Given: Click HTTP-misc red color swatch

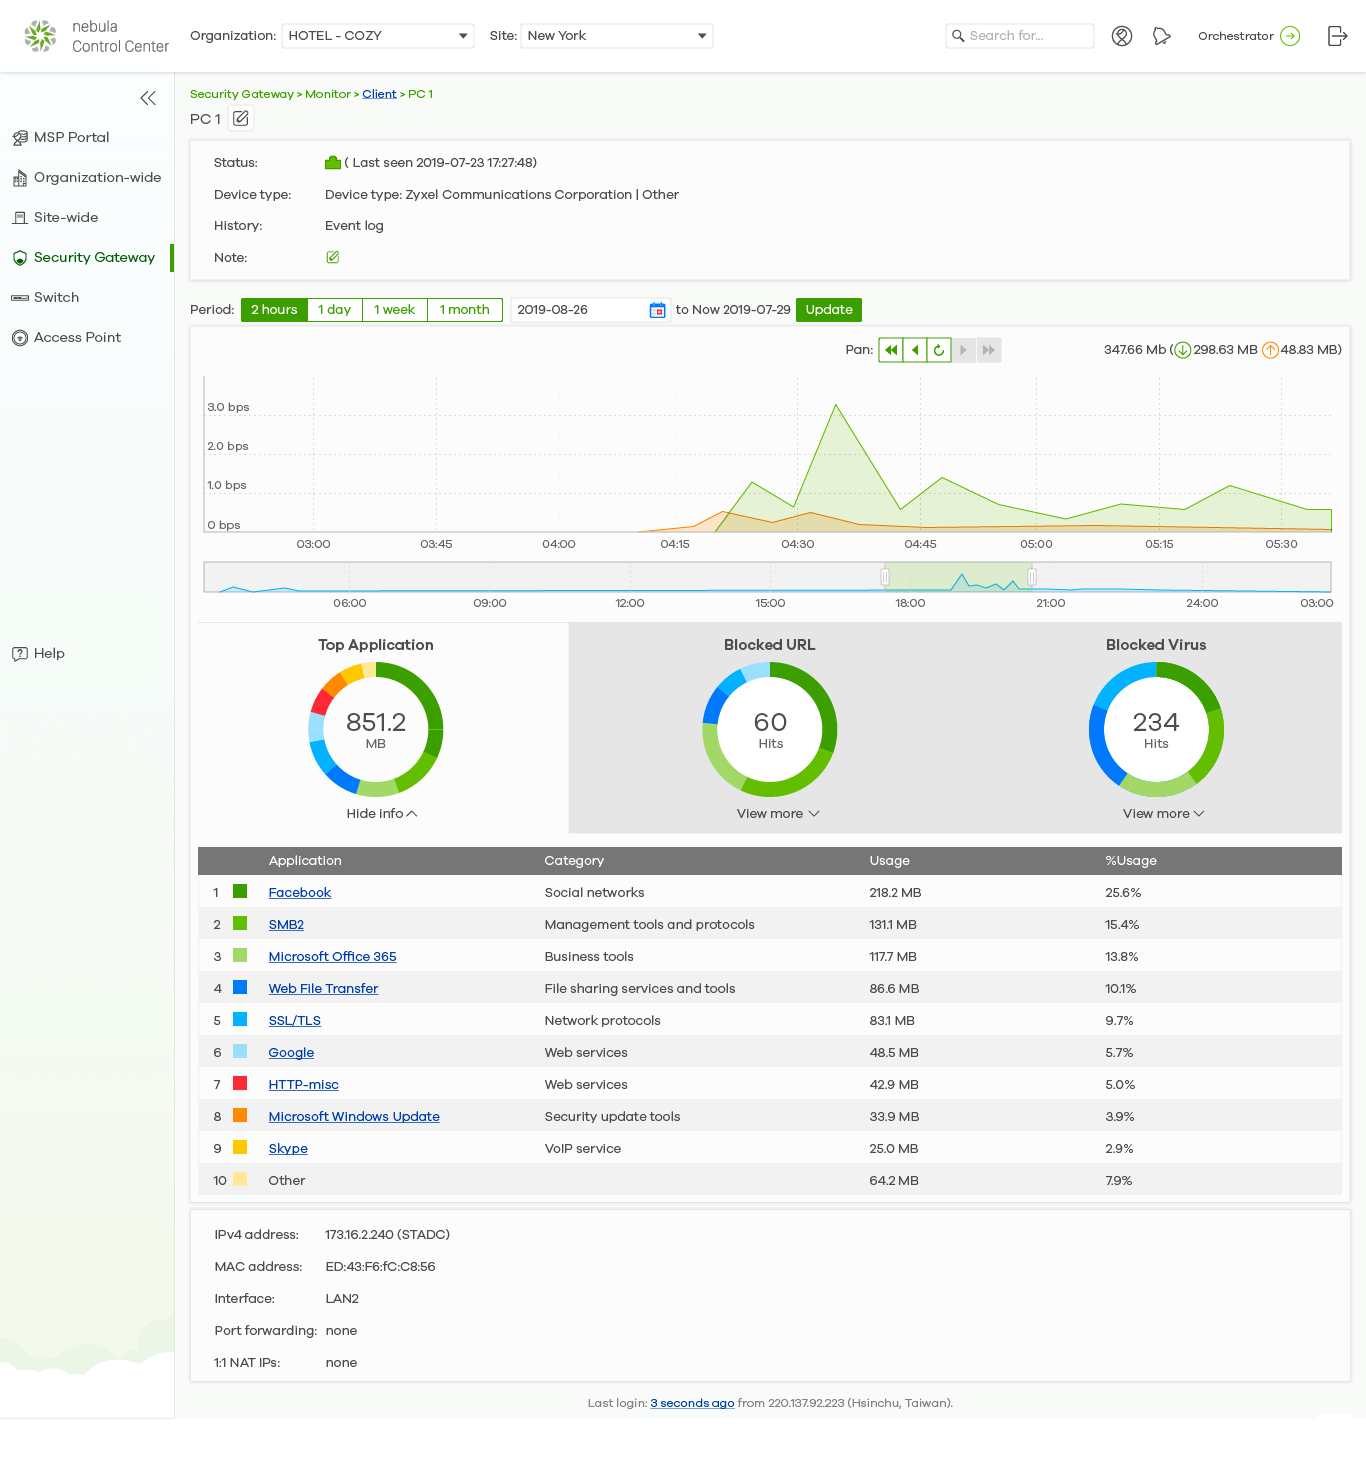Looking at the screenshot, I should pos(240,1083).
